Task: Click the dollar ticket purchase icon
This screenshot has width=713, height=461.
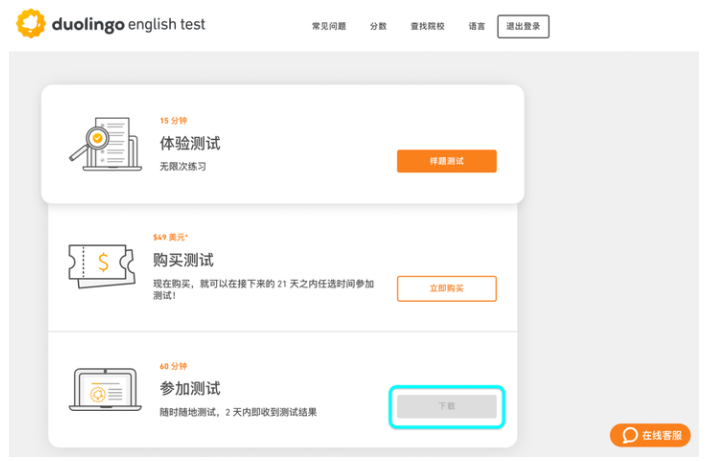Action: (x=102, y=266)
